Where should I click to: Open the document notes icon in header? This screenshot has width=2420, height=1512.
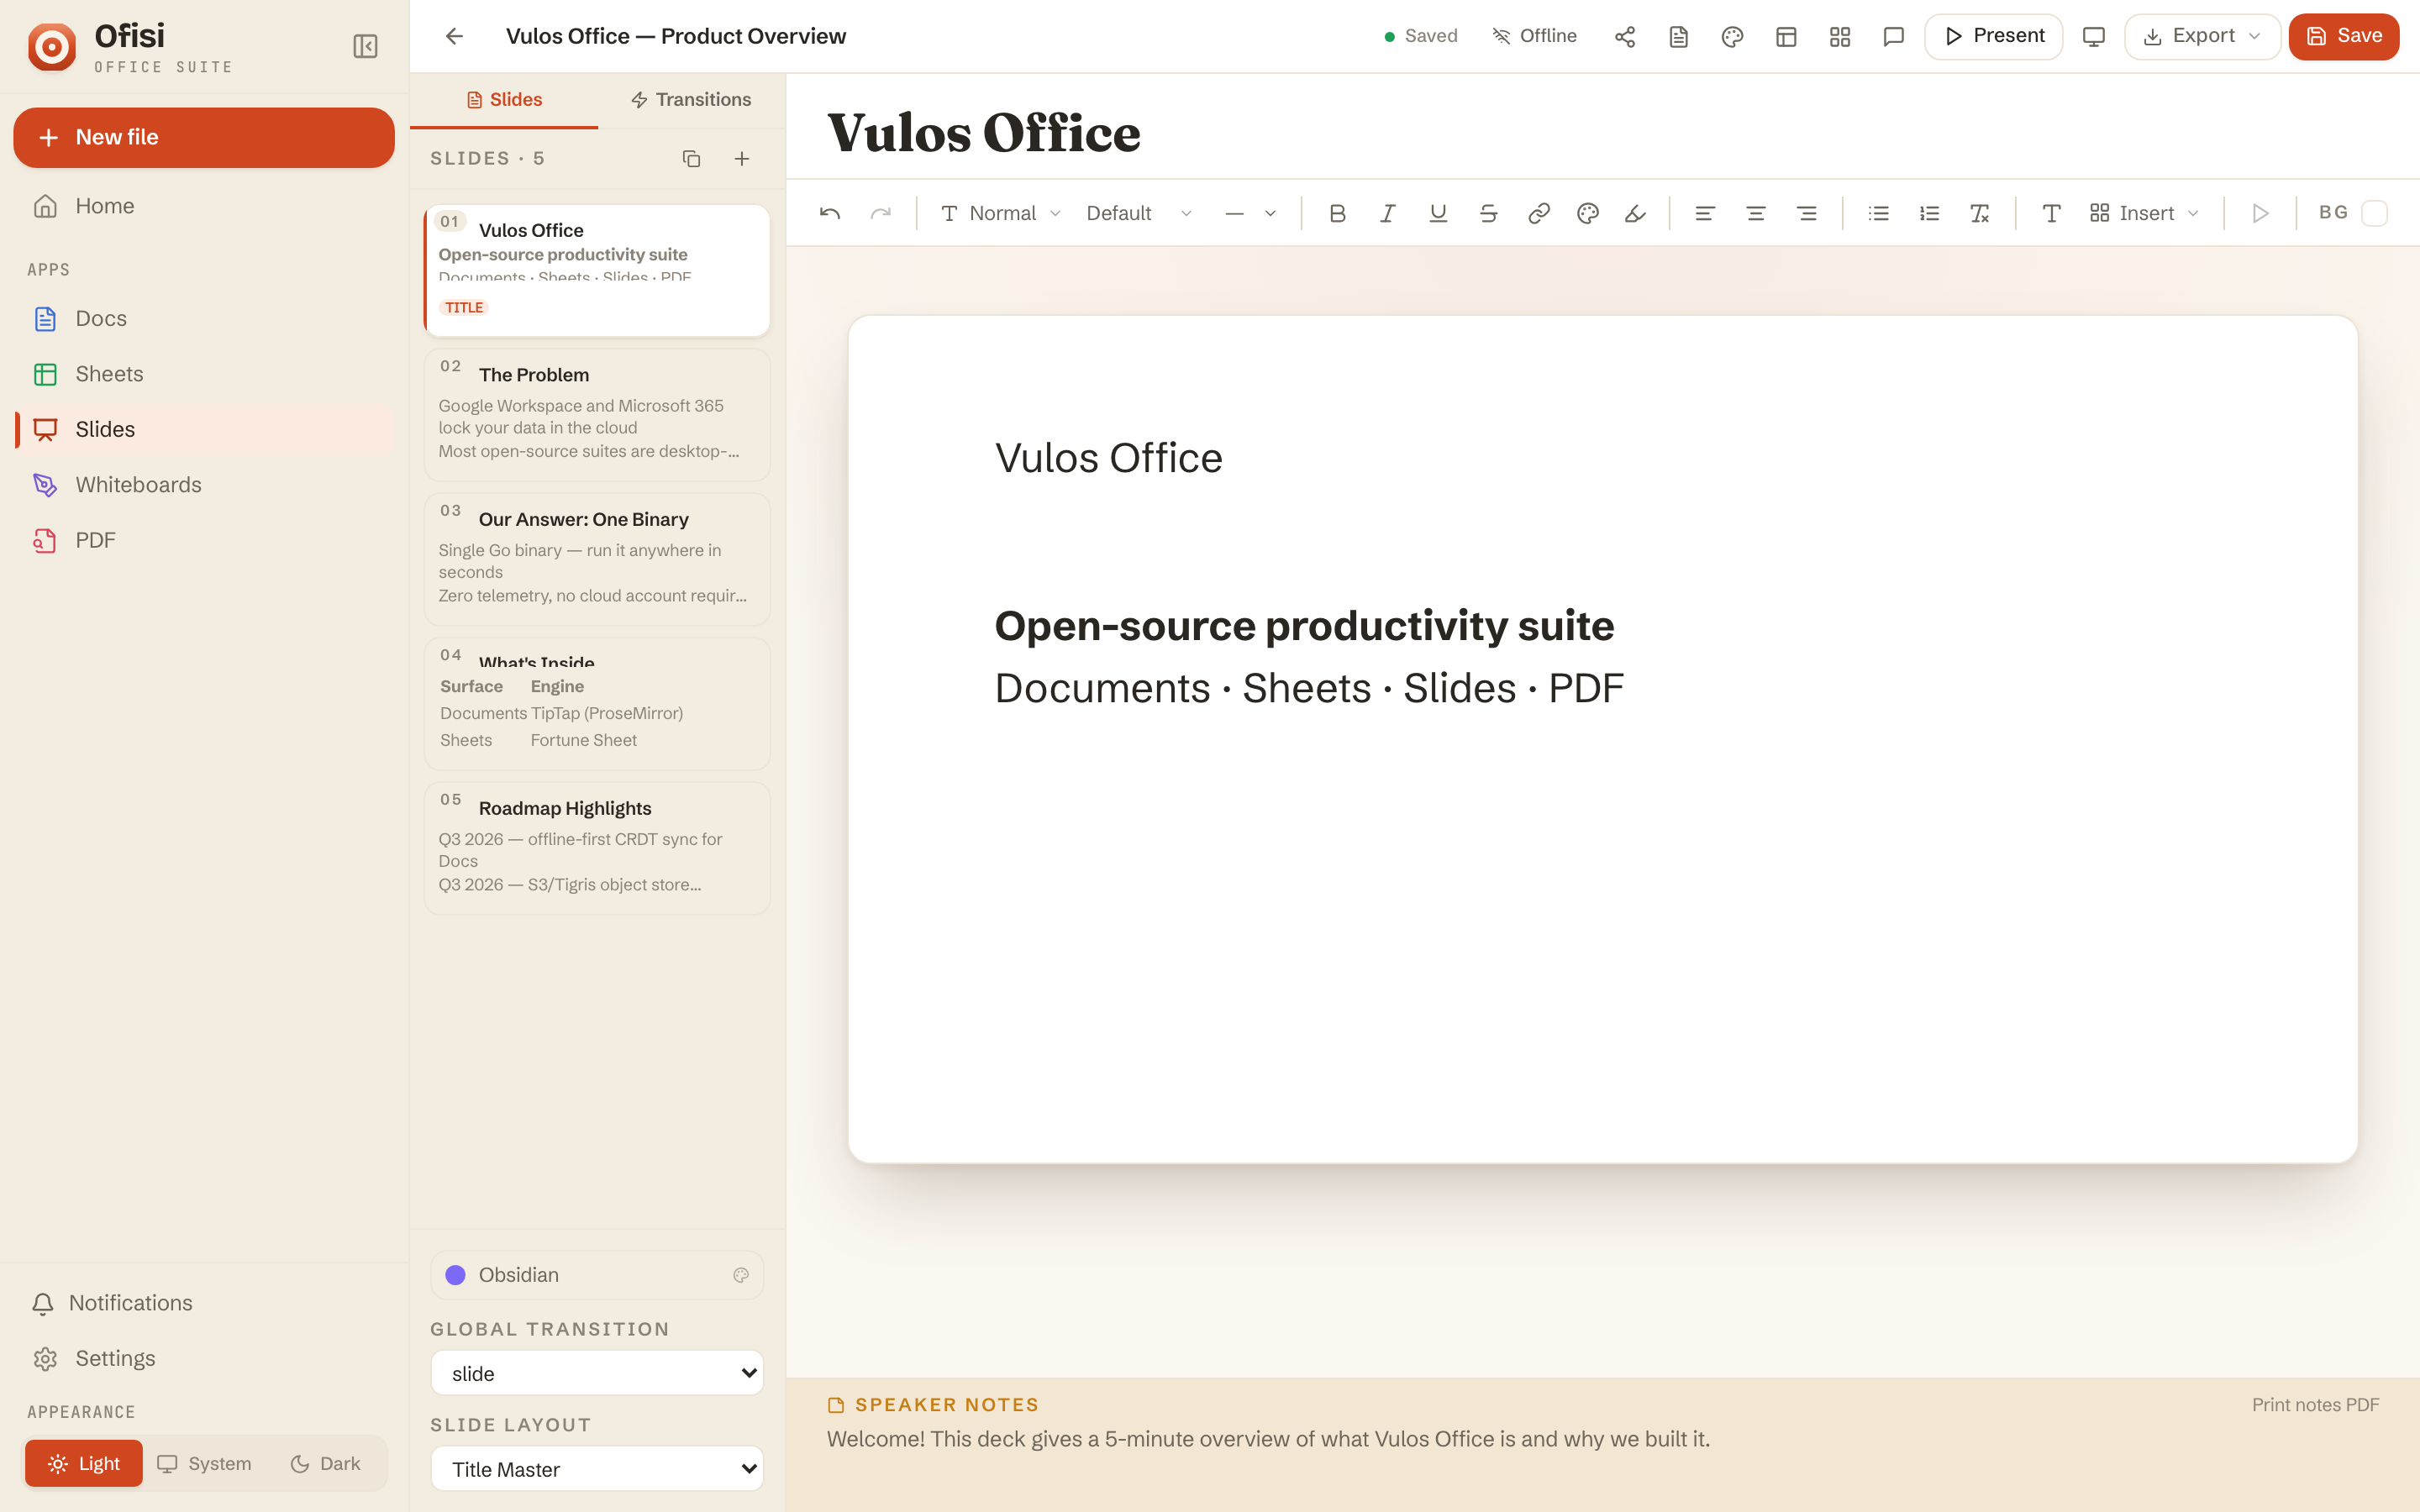pyautogui.click(x=1679, y=36)
